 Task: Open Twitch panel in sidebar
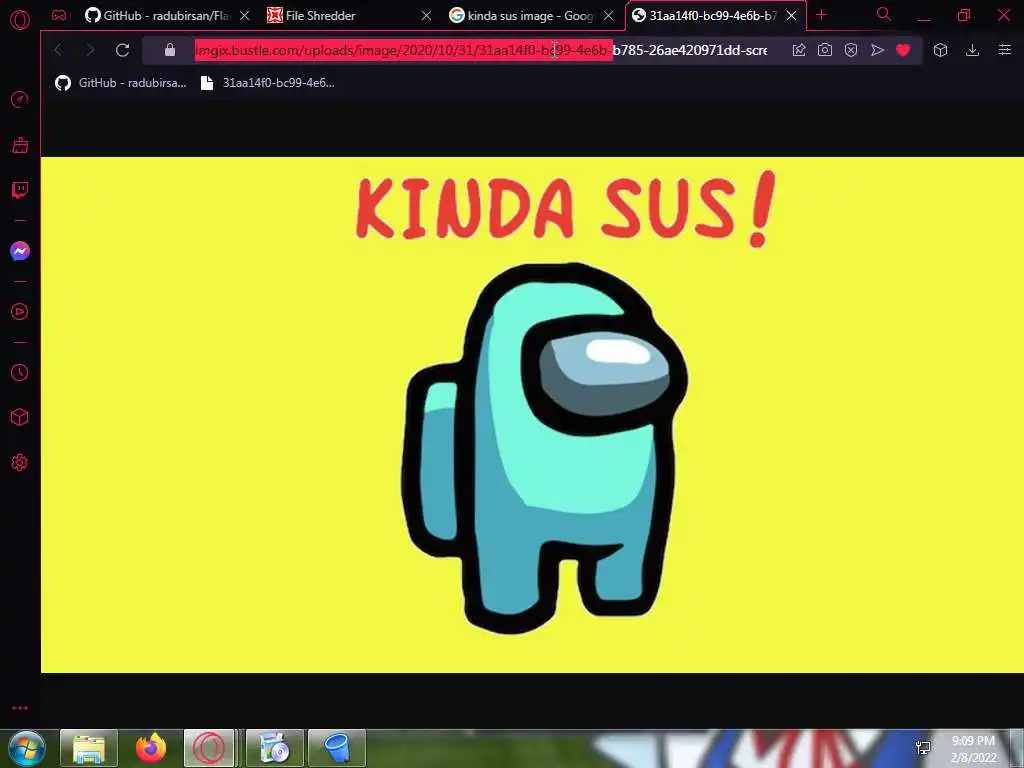[20, 190]
